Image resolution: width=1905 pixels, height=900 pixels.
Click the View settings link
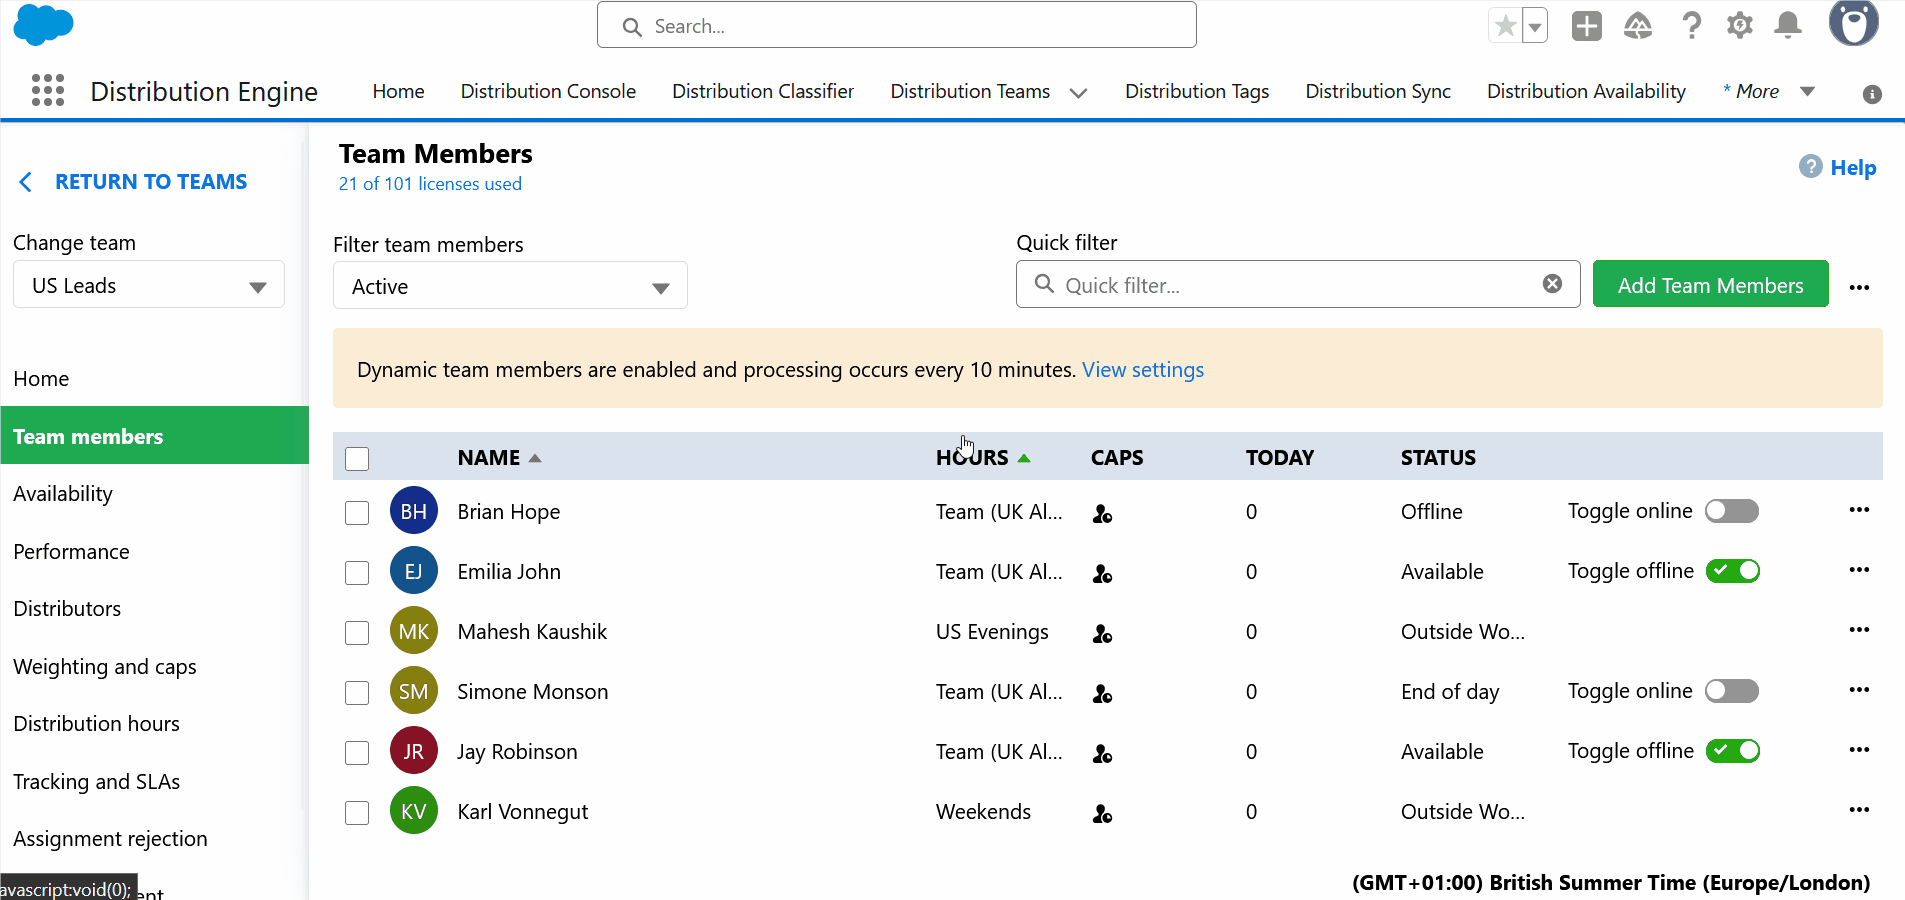1143,370
